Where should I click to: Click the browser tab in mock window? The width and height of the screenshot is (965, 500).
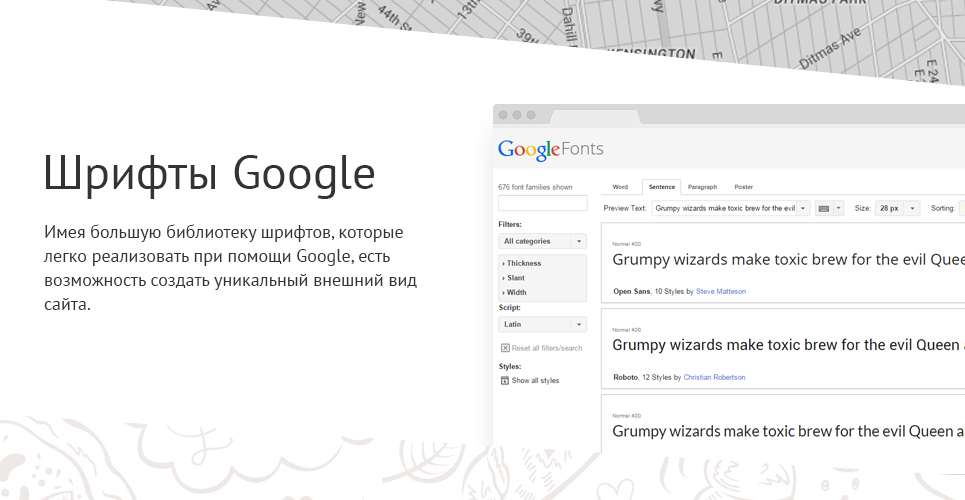coord(595,116)
